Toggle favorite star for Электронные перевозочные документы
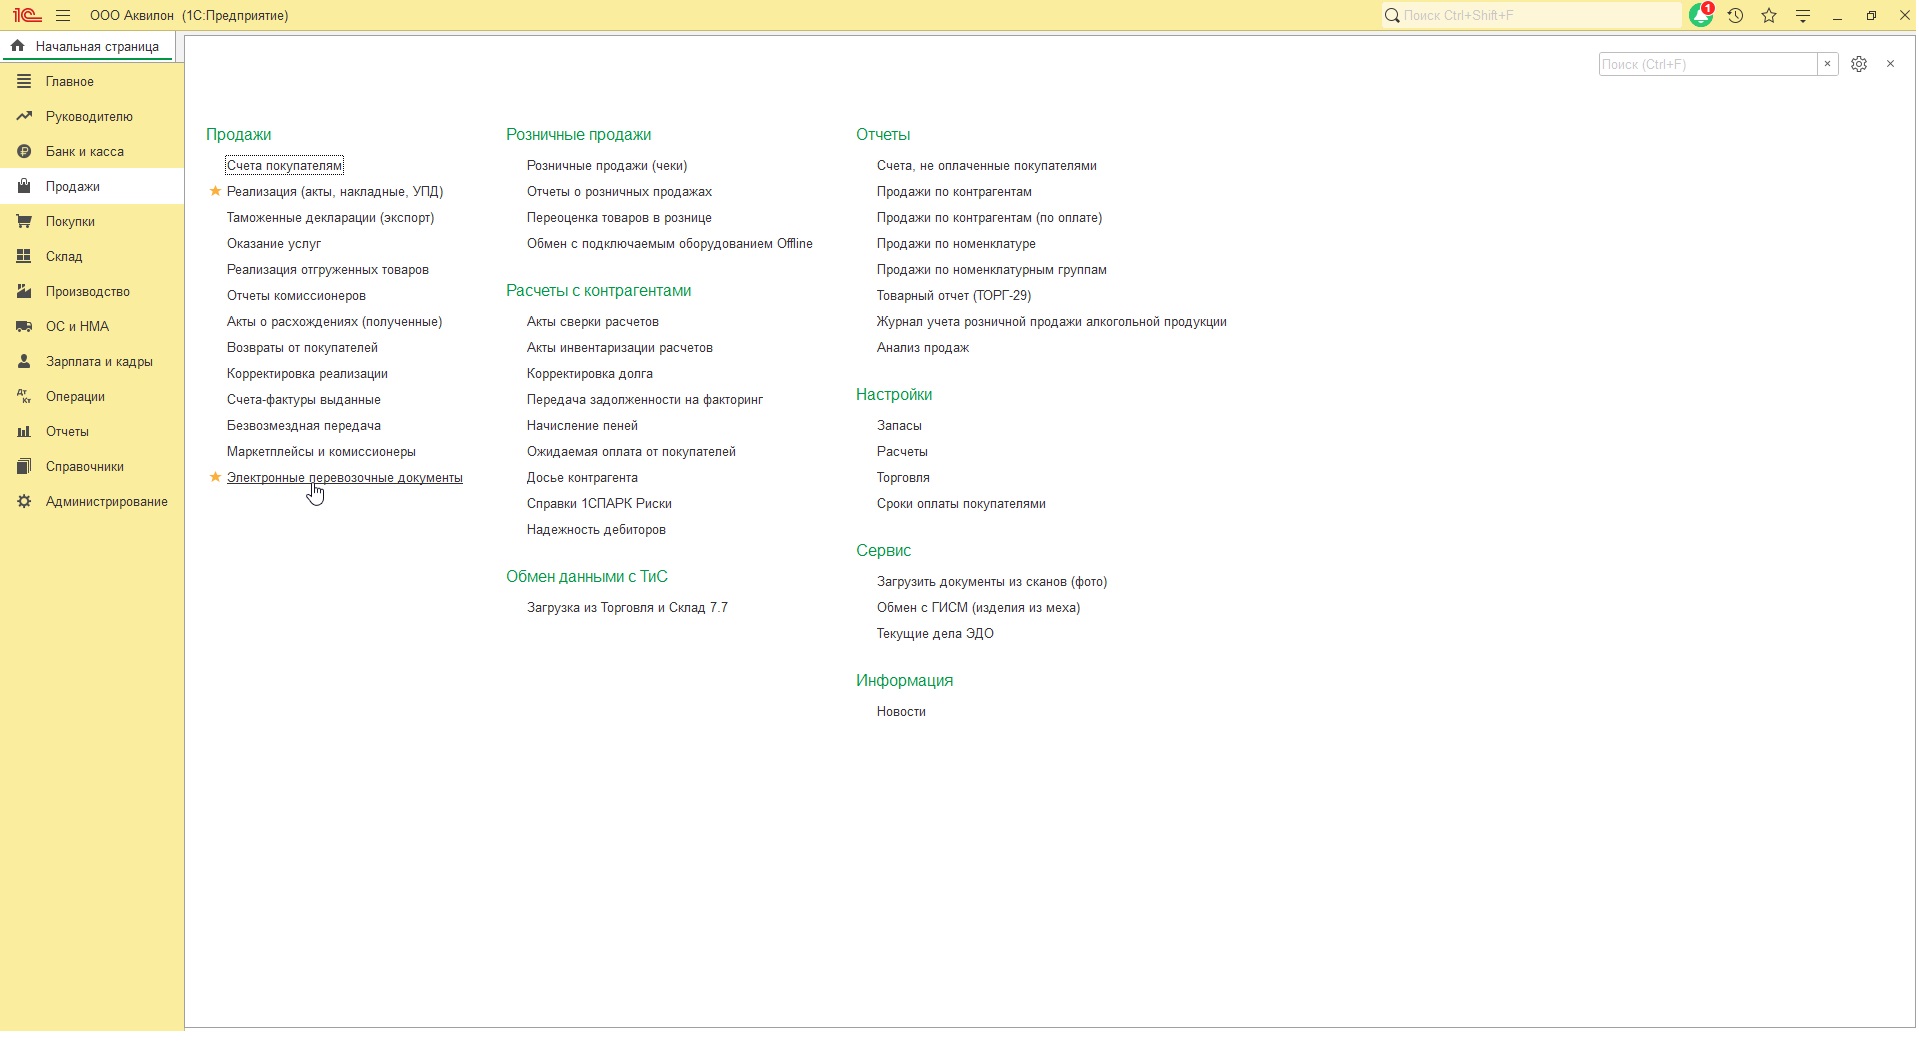 [214, 477]
